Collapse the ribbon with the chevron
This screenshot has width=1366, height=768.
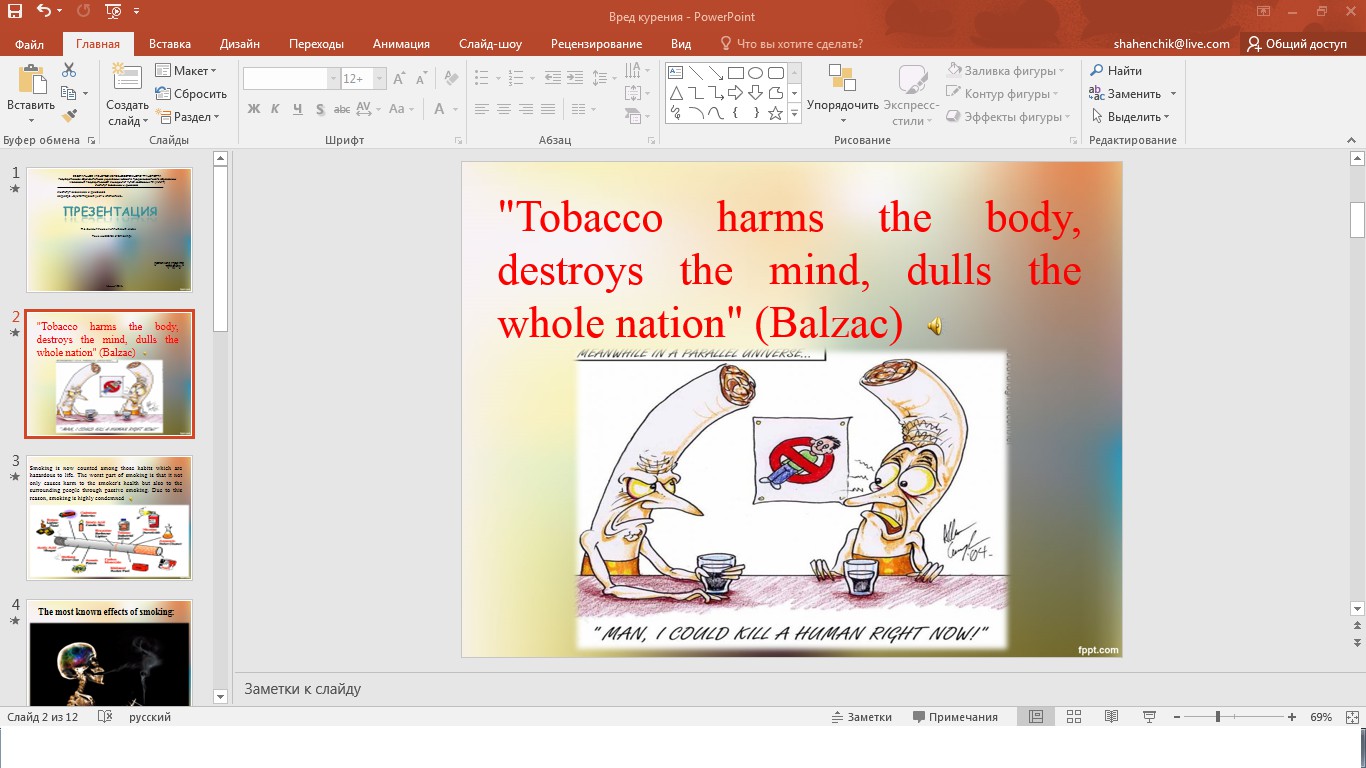pyautogui.click(x=1353, y=140)
